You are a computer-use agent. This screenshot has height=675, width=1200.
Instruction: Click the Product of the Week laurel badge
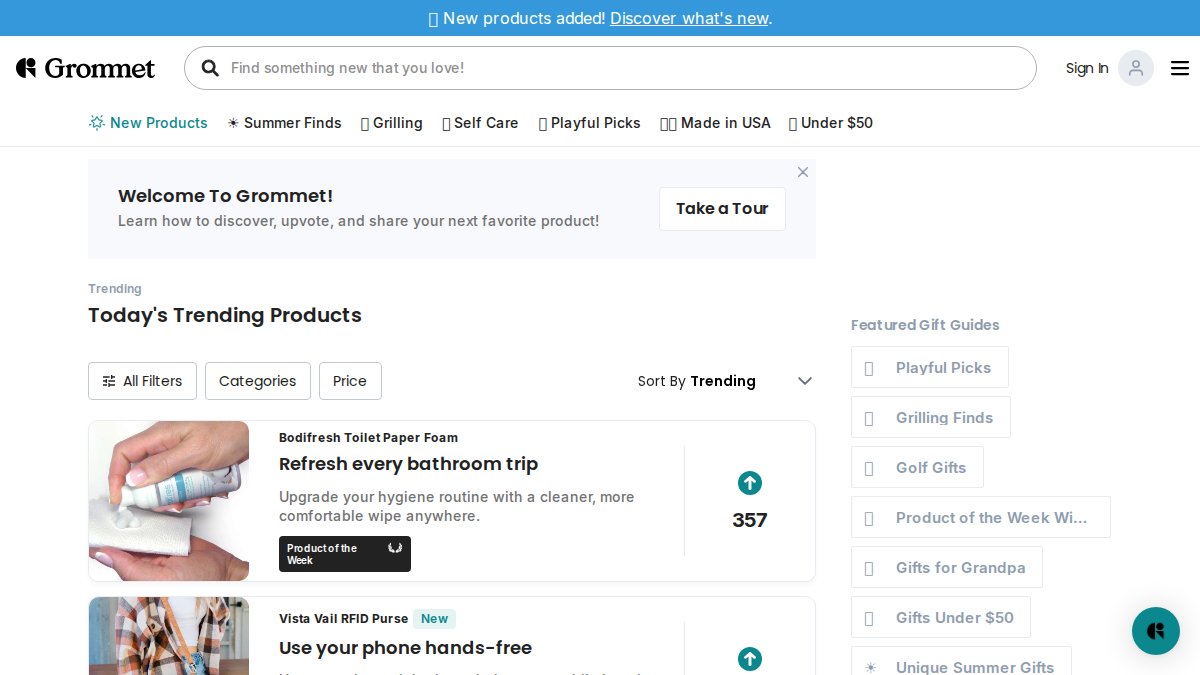click(345, 554)
